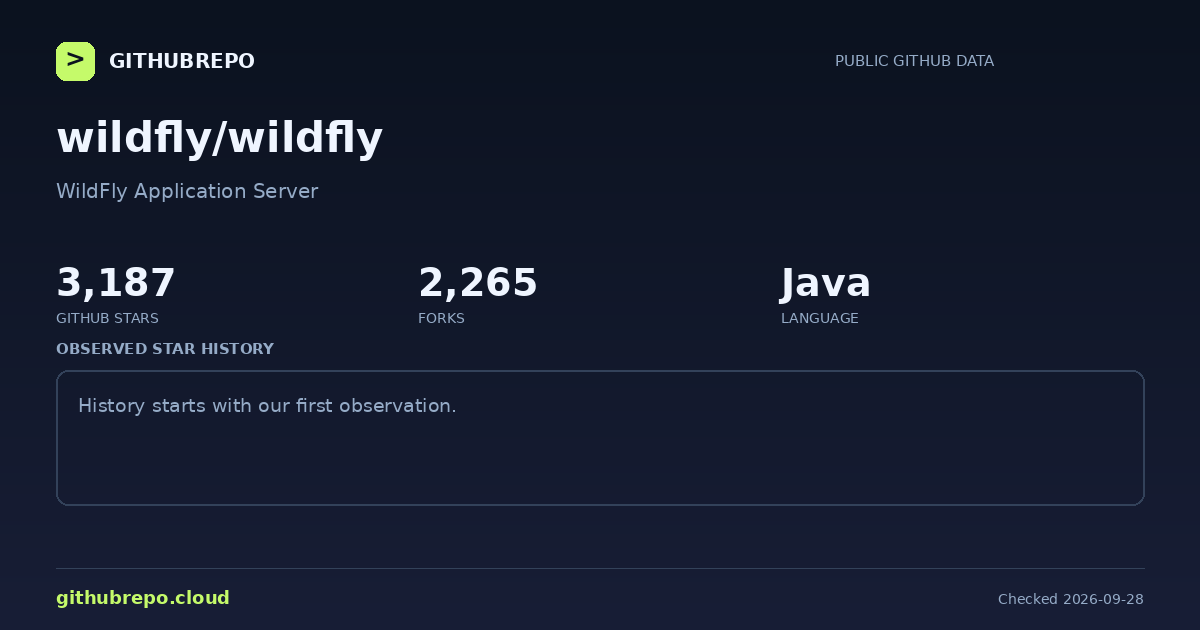Image resolution: width=1200 pixels, height=630 pixels.
Task: Click inside the star history panel
Action: coord(600,438)
